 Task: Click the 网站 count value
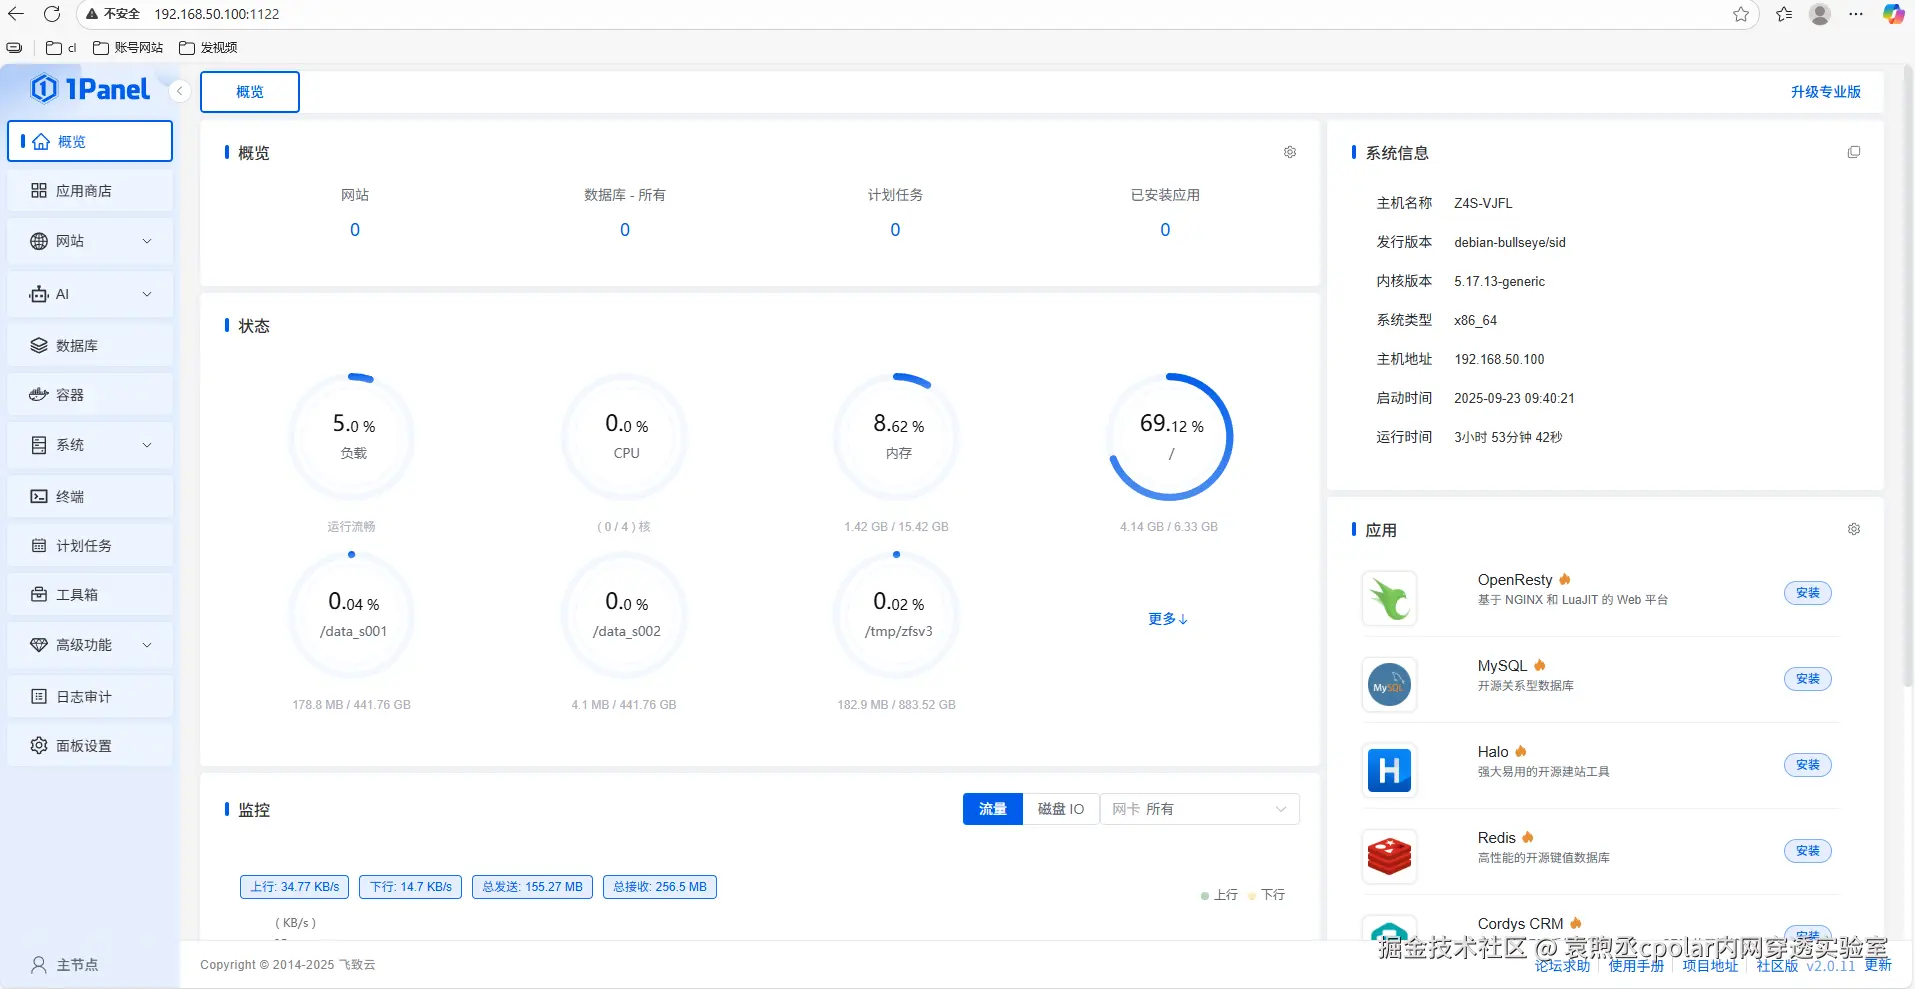(355, 230)
